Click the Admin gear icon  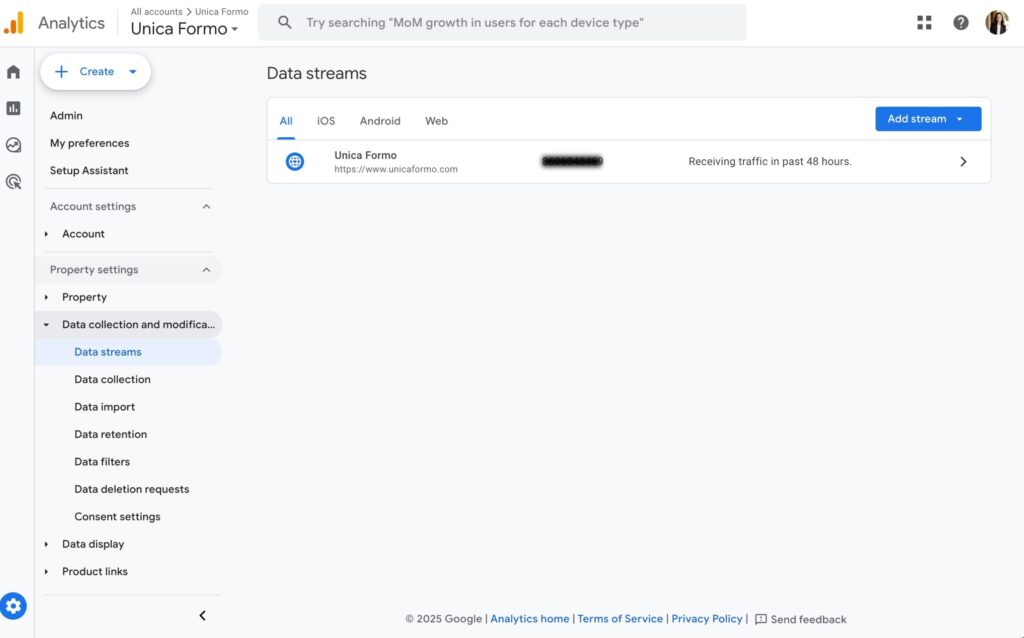click(x=13, y=605)
